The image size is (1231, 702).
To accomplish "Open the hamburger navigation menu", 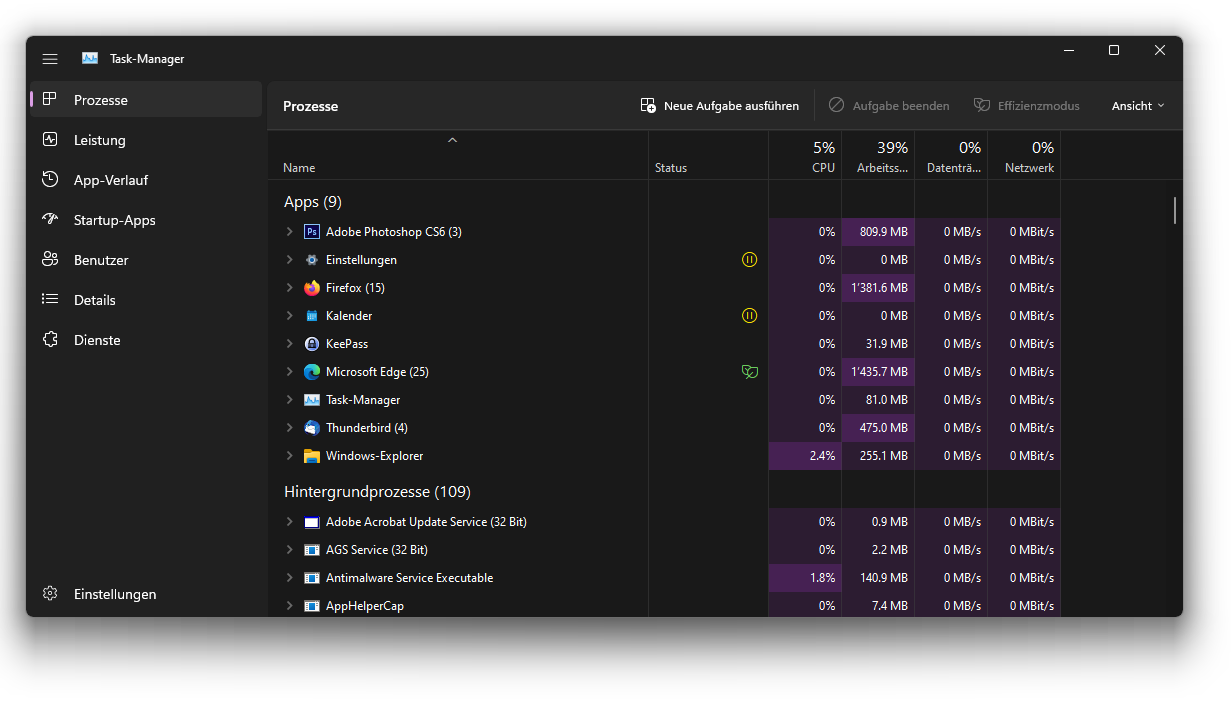I will click(50, 59).
